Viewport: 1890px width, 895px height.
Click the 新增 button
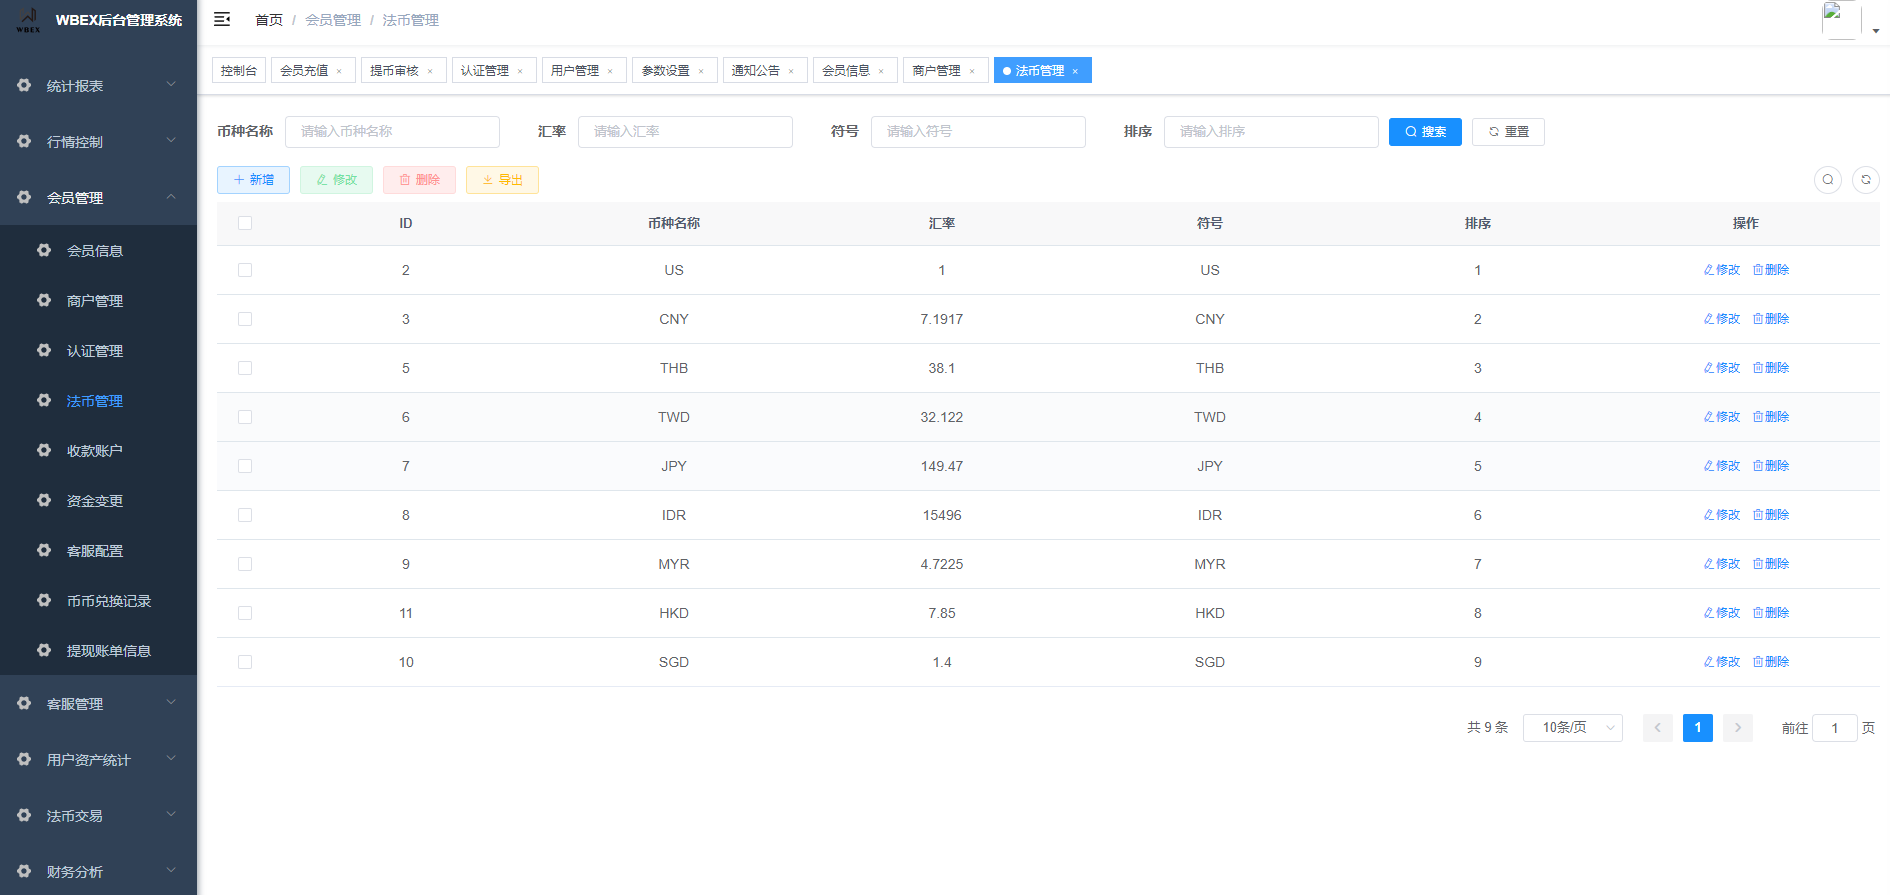tap(253, 180)
